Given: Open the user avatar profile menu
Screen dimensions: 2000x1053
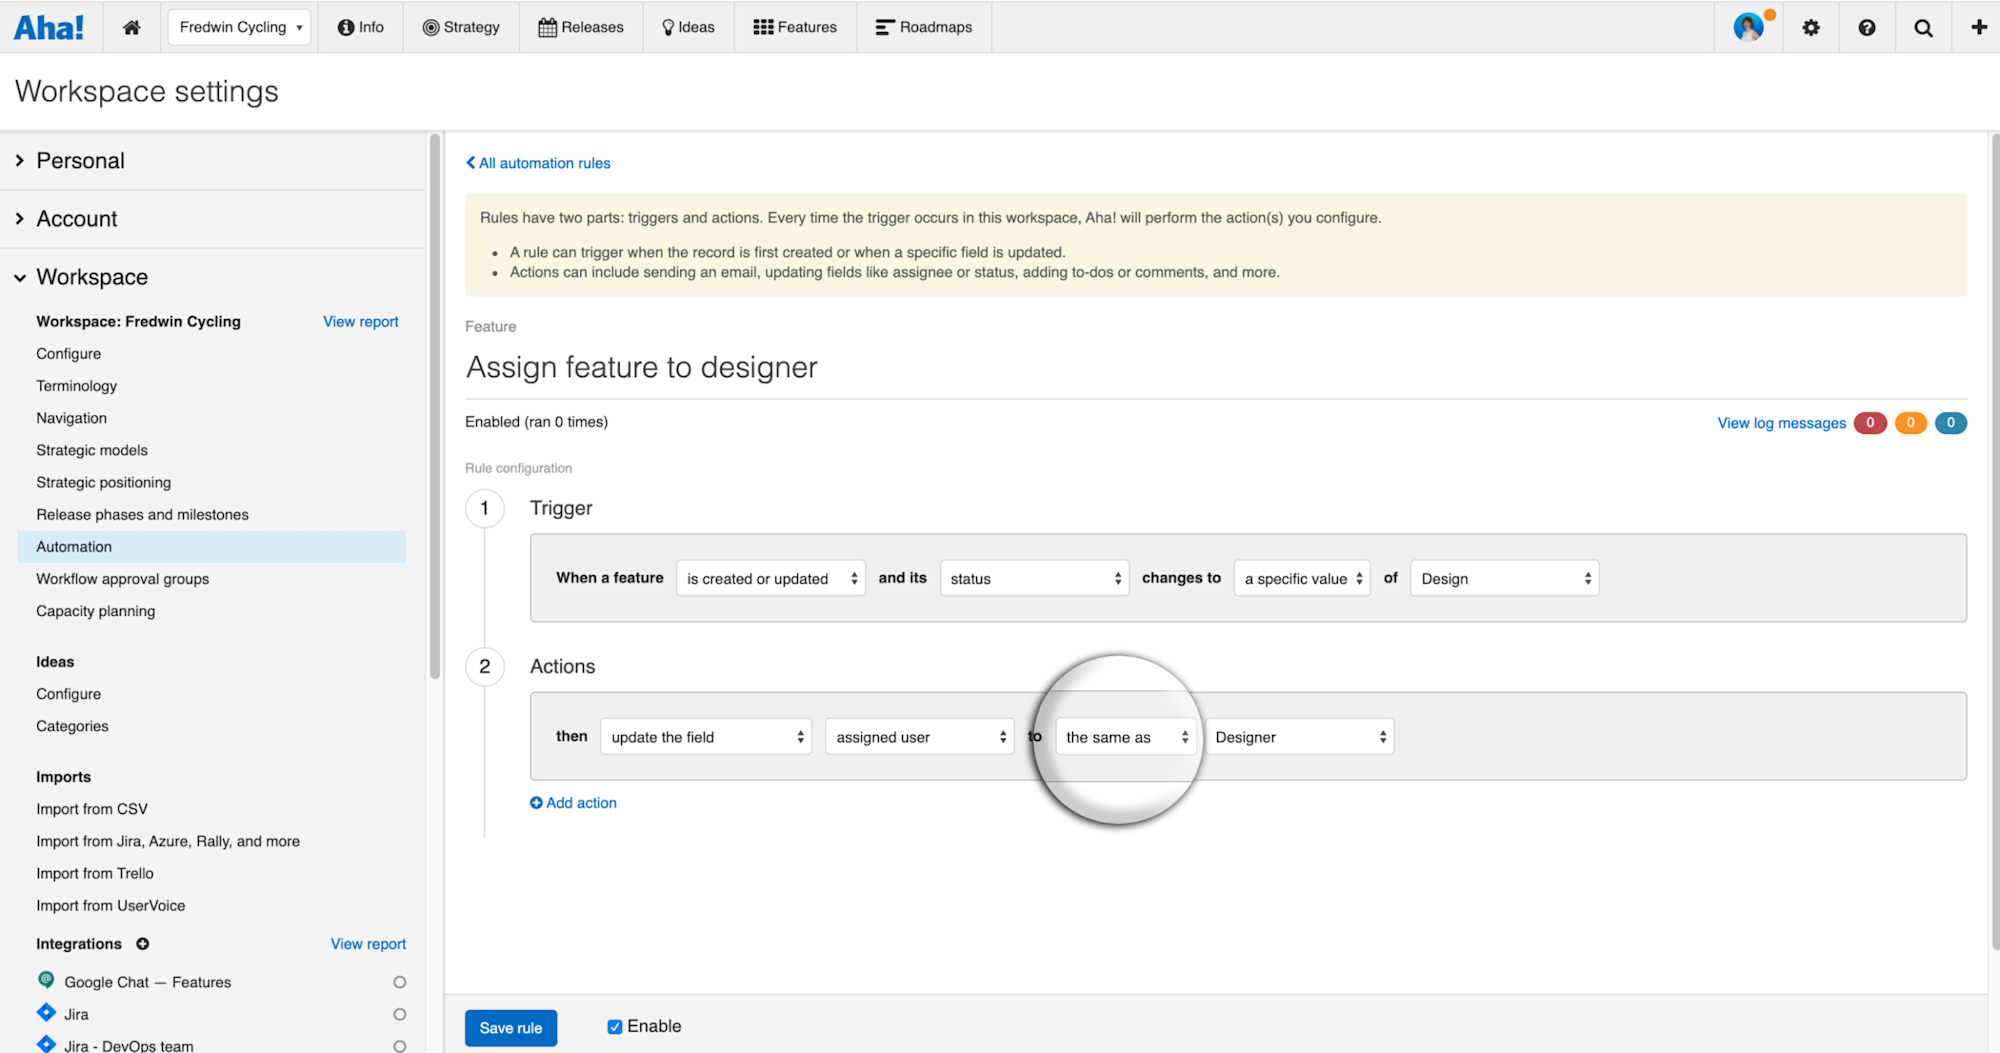Looking at the screenshot, I should point(1749,27).
